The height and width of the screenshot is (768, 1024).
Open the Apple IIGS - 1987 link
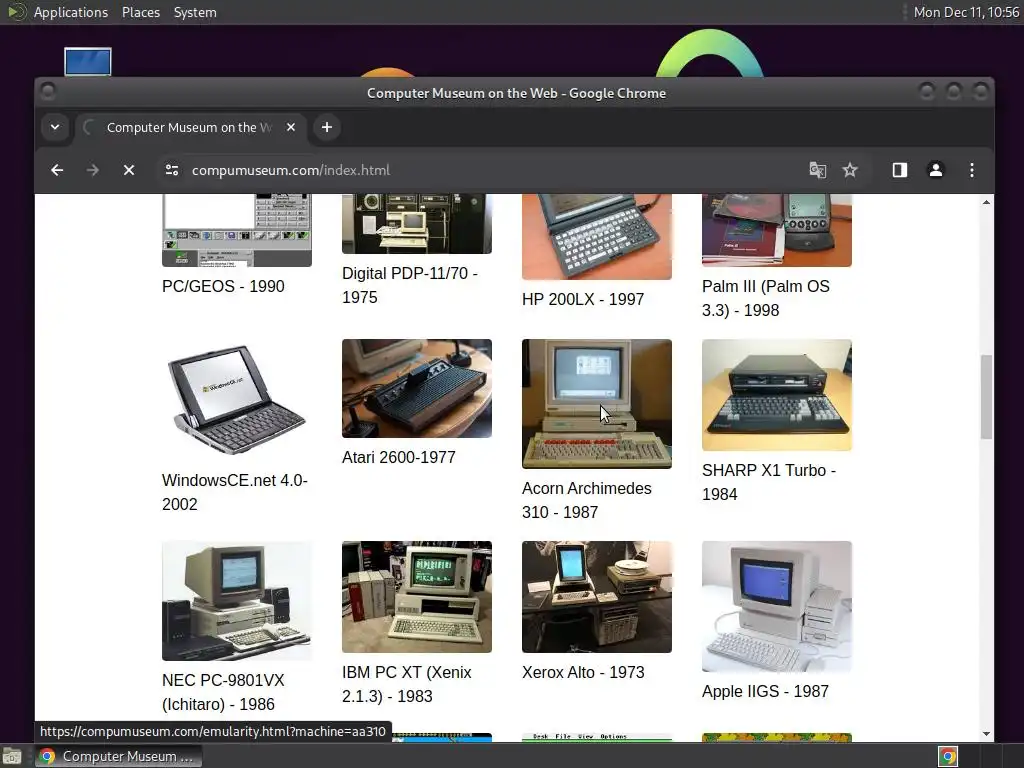pyautogui.click(x=765, y=692)
